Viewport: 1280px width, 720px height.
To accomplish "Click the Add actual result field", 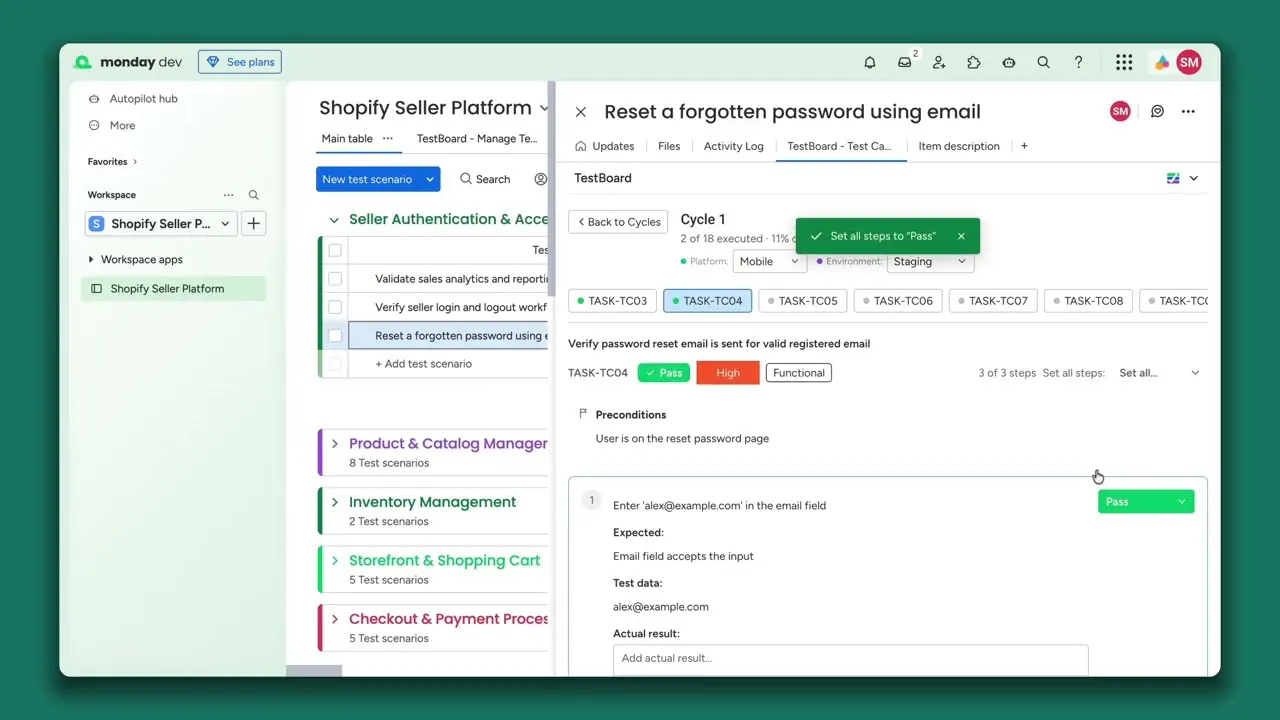I will tap(850, 658).
